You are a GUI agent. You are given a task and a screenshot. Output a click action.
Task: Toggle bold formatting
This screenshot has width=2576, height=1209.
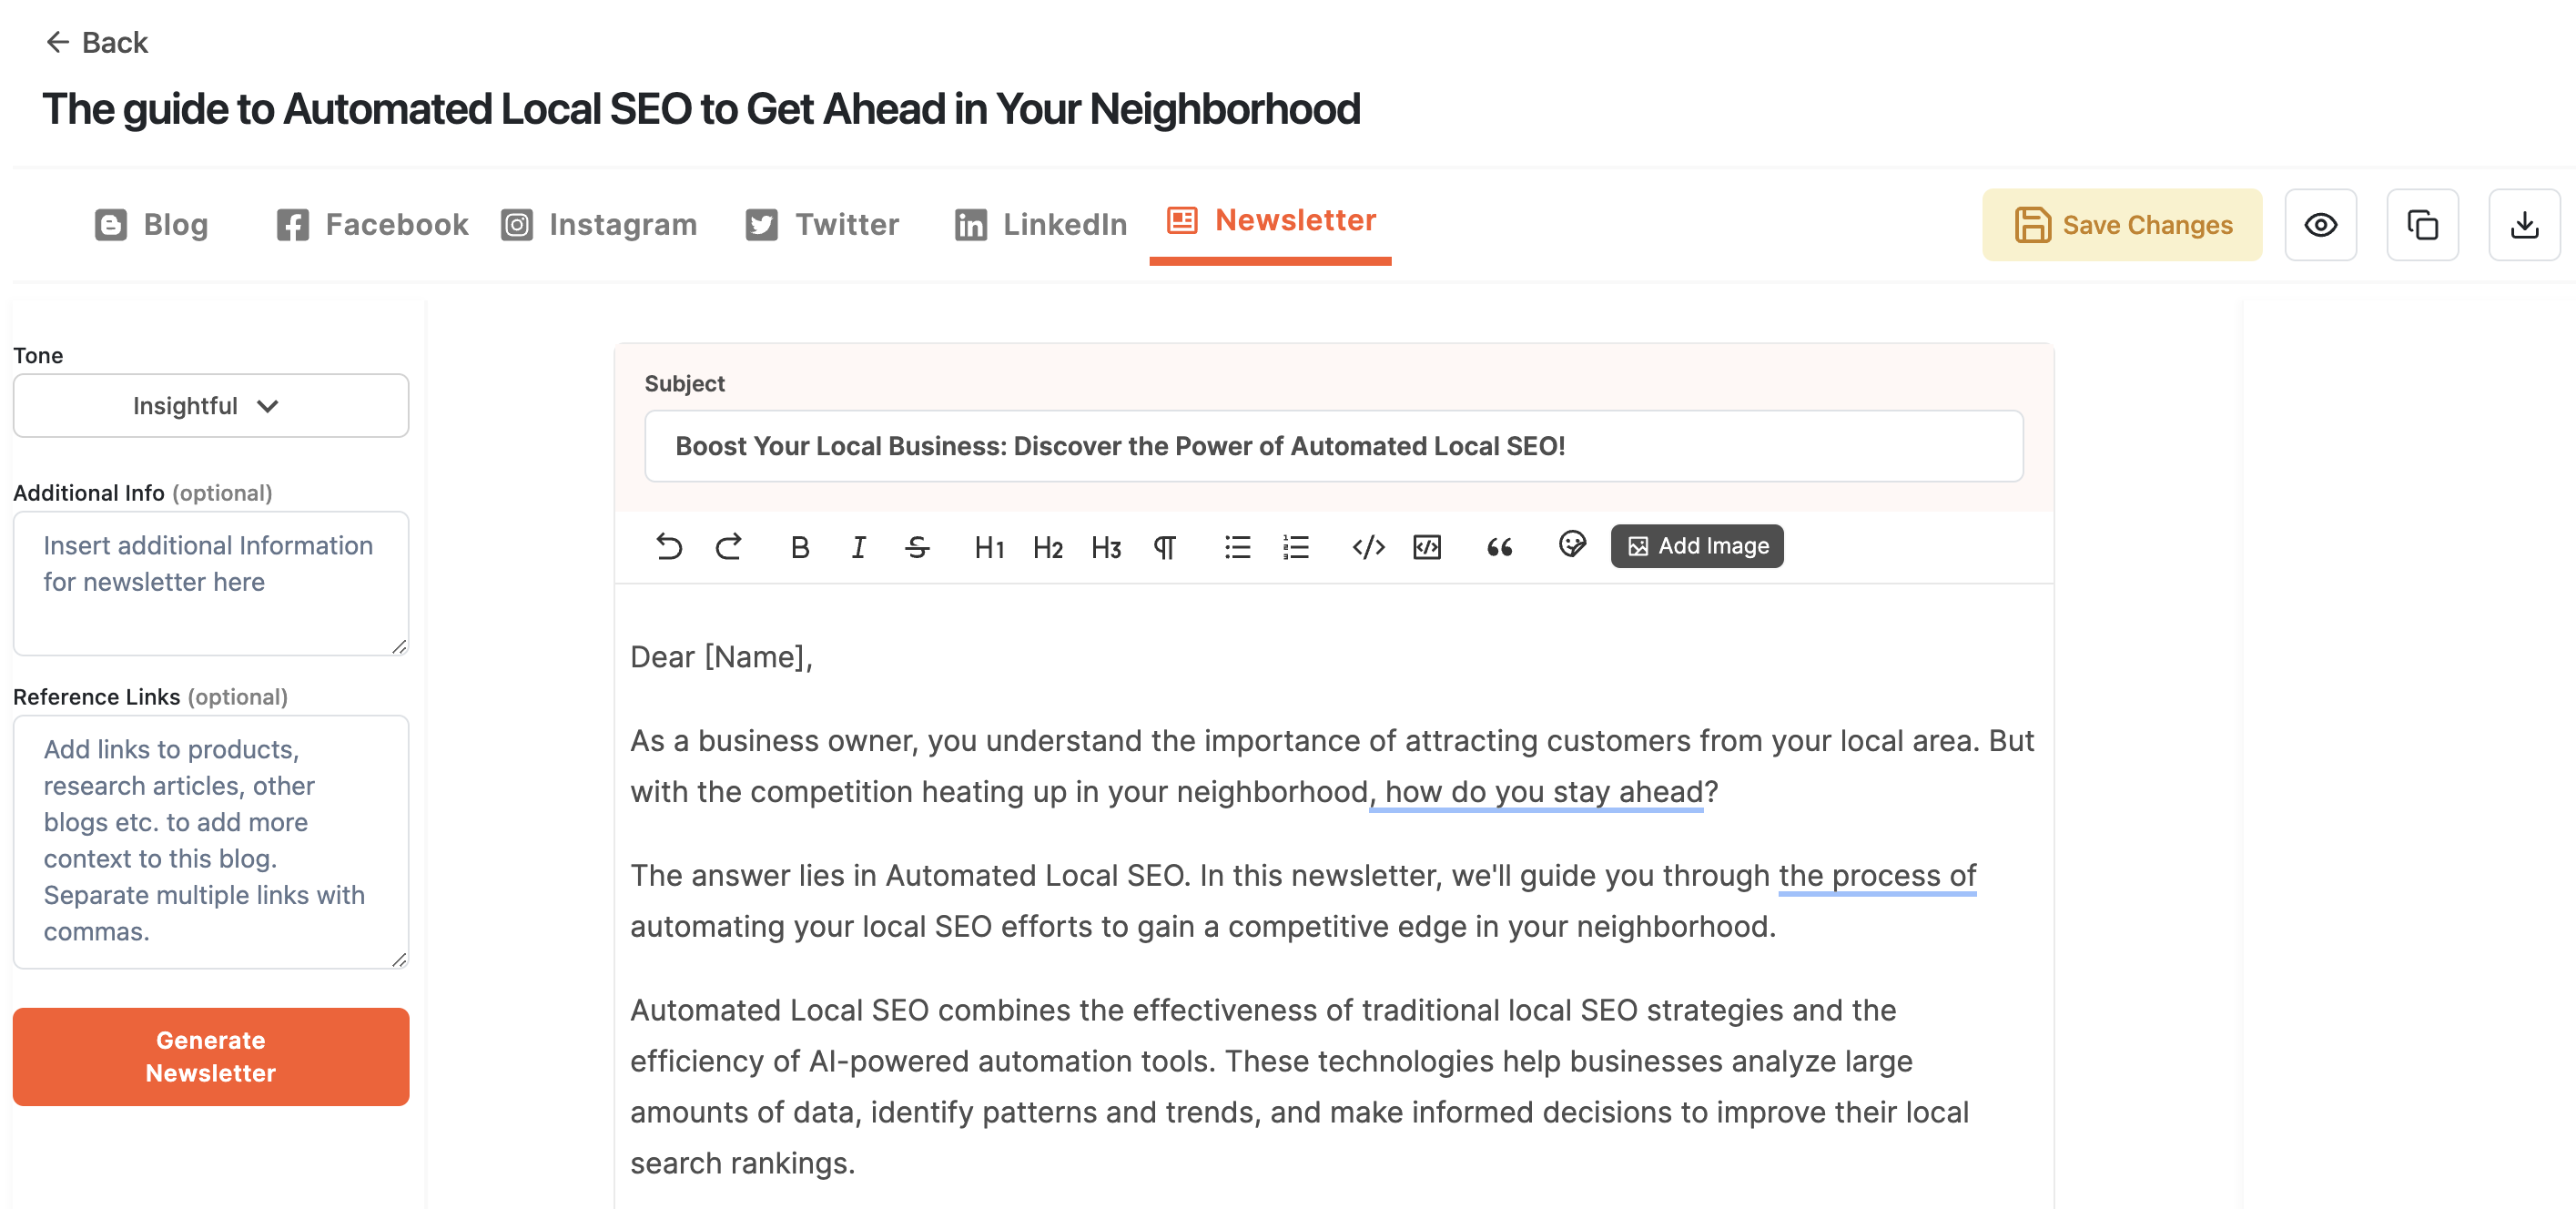tap(799, 546)
